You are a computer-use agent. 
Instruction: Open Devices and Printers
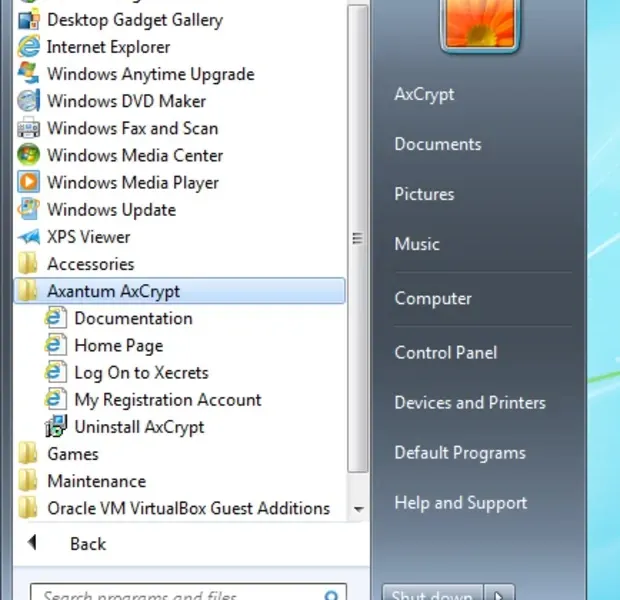coord(470,403)
